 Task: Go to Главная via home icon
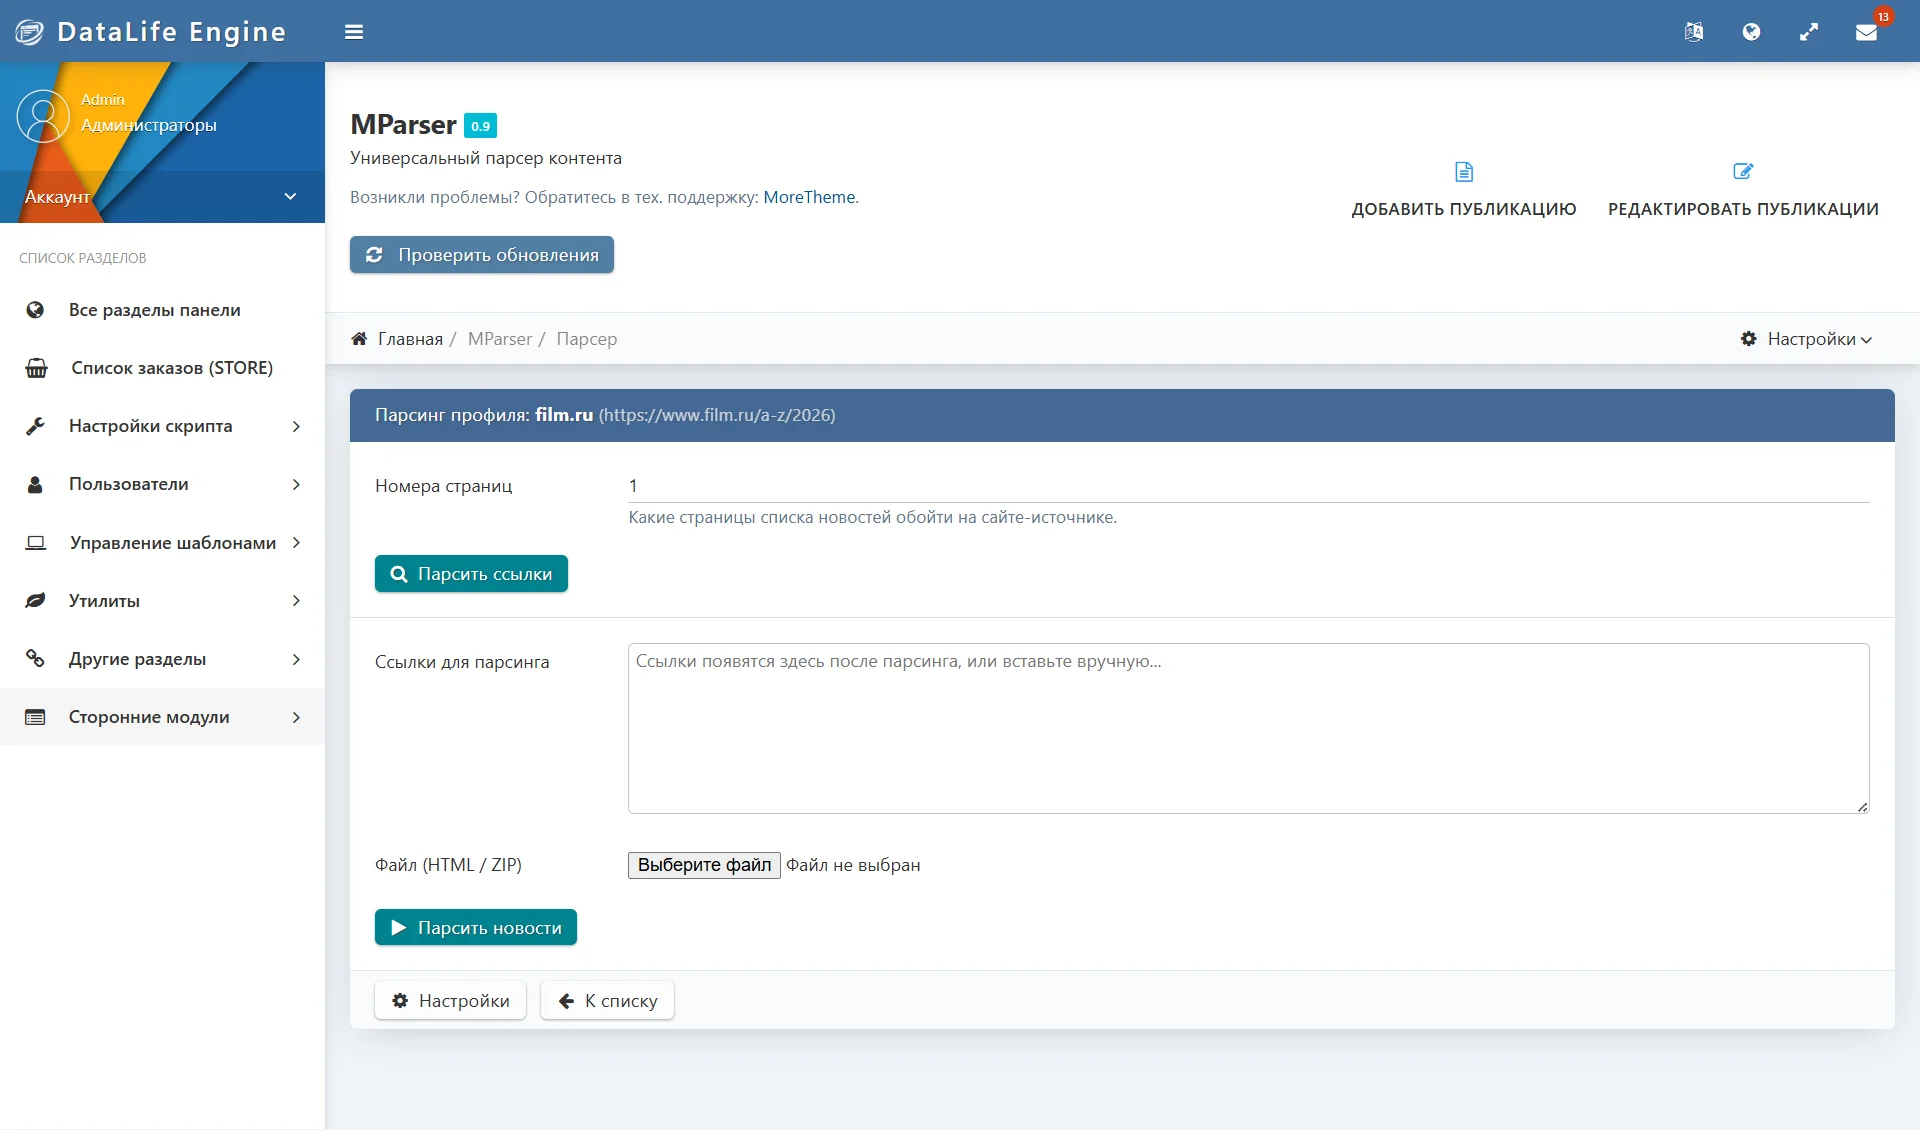click(x=359, y=339)
